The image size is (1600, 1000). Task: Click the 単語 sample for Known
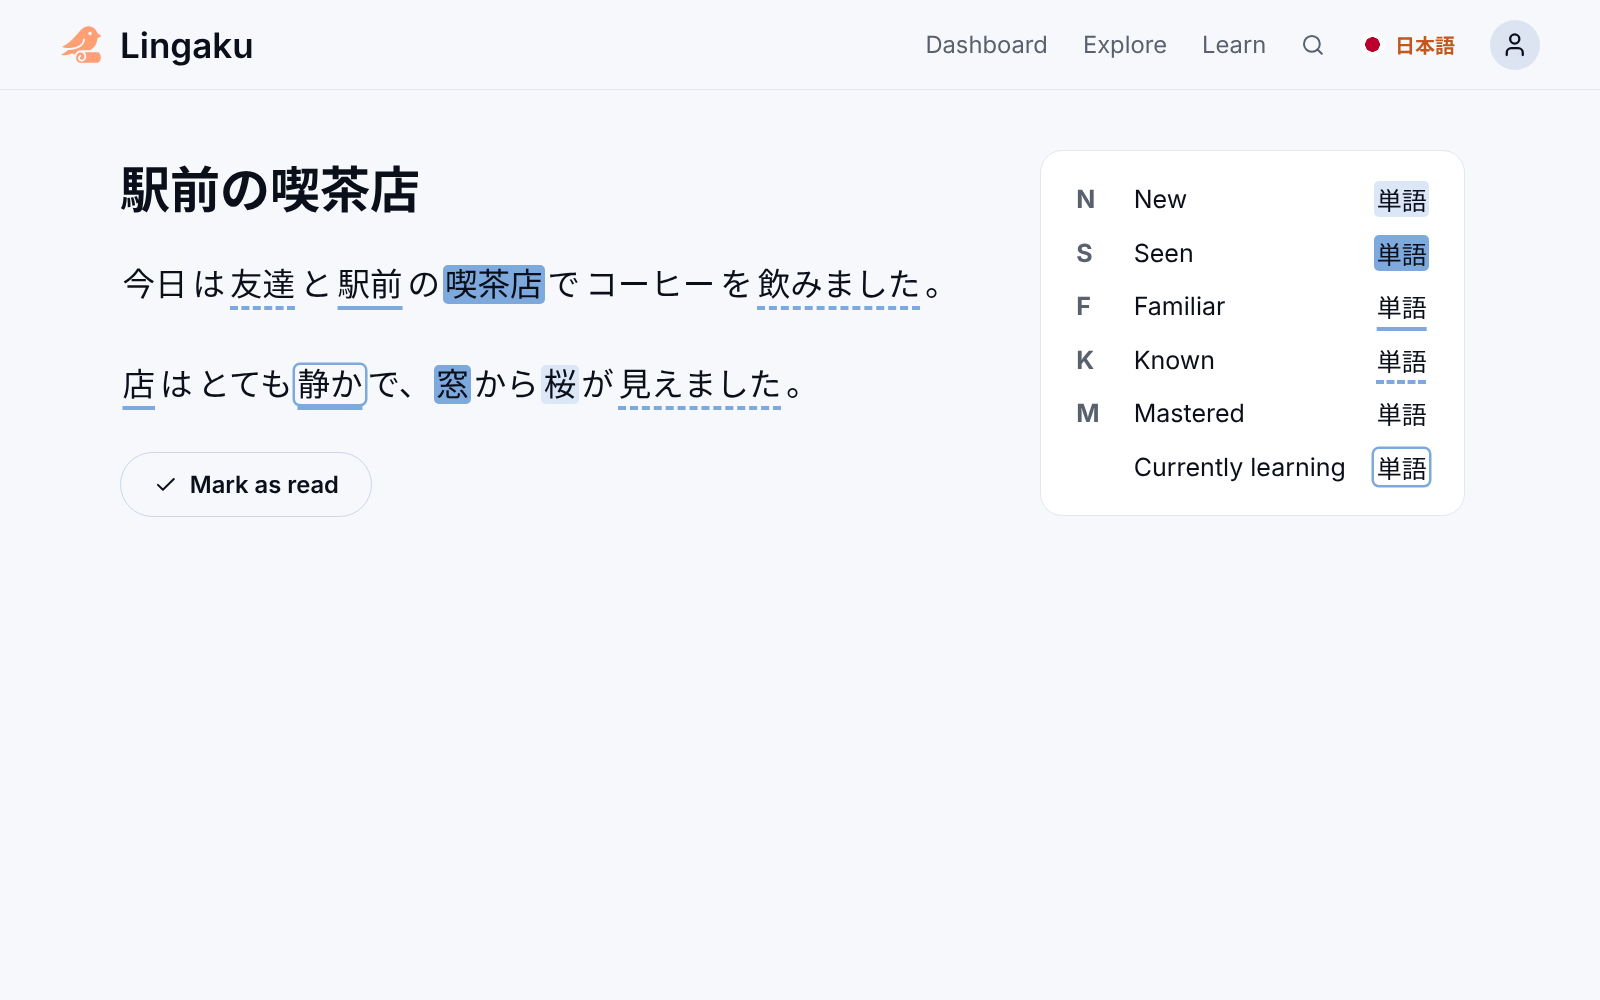1402,362
